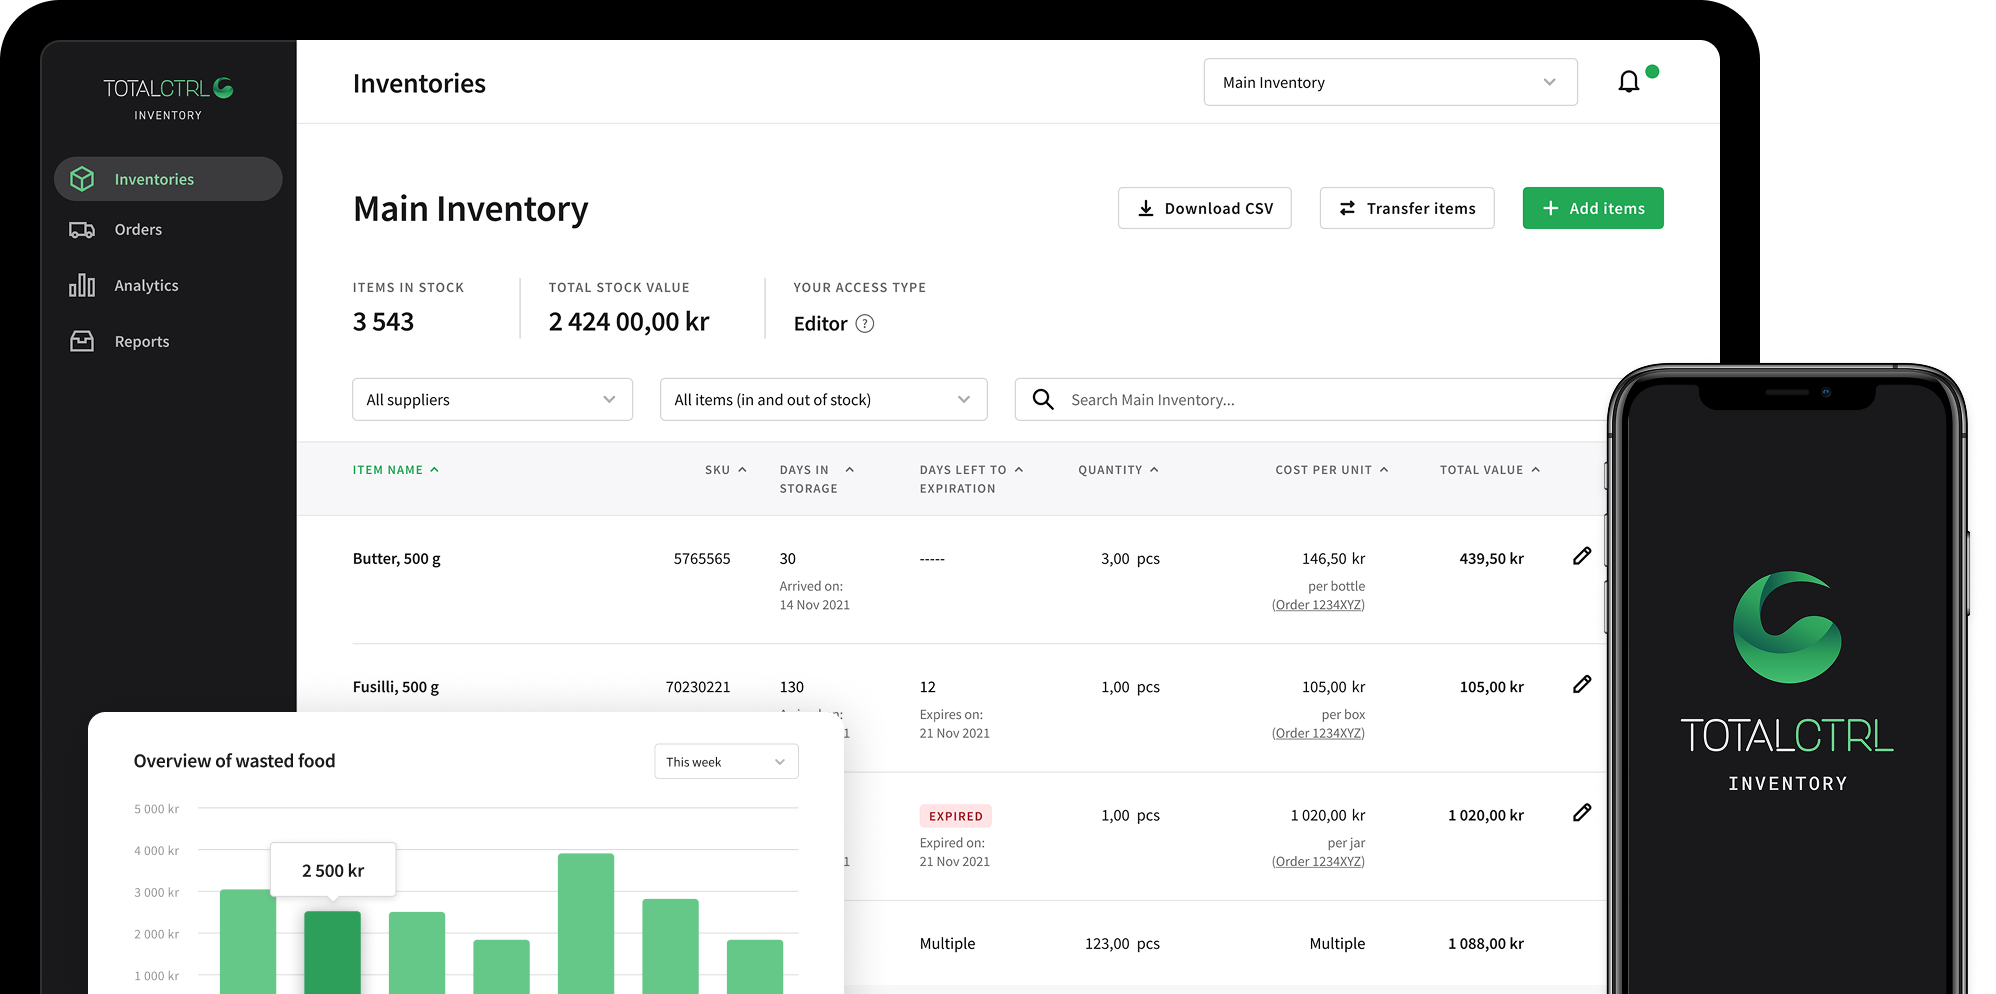Screen dimensions: 1996x994
Task: Click the tallest bar in wasted food chart
Action: click(586, 923)
